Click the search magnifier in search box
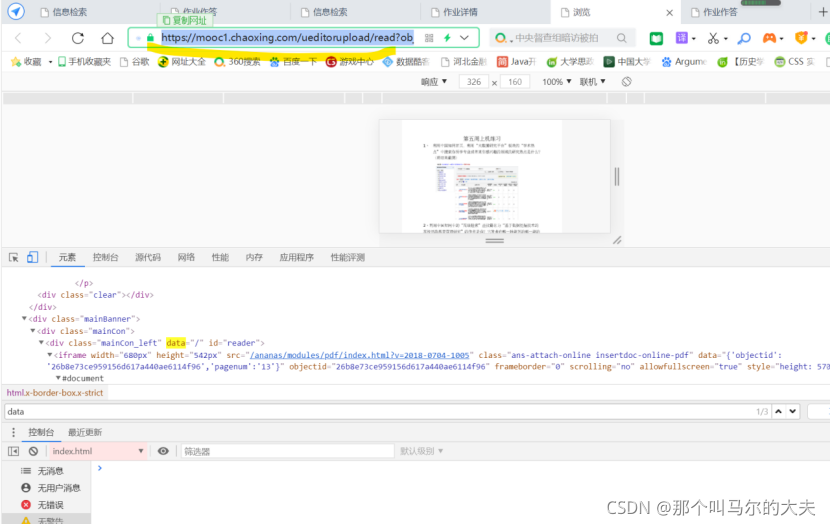This screenshot has height=525, width=831. point(622,38)
